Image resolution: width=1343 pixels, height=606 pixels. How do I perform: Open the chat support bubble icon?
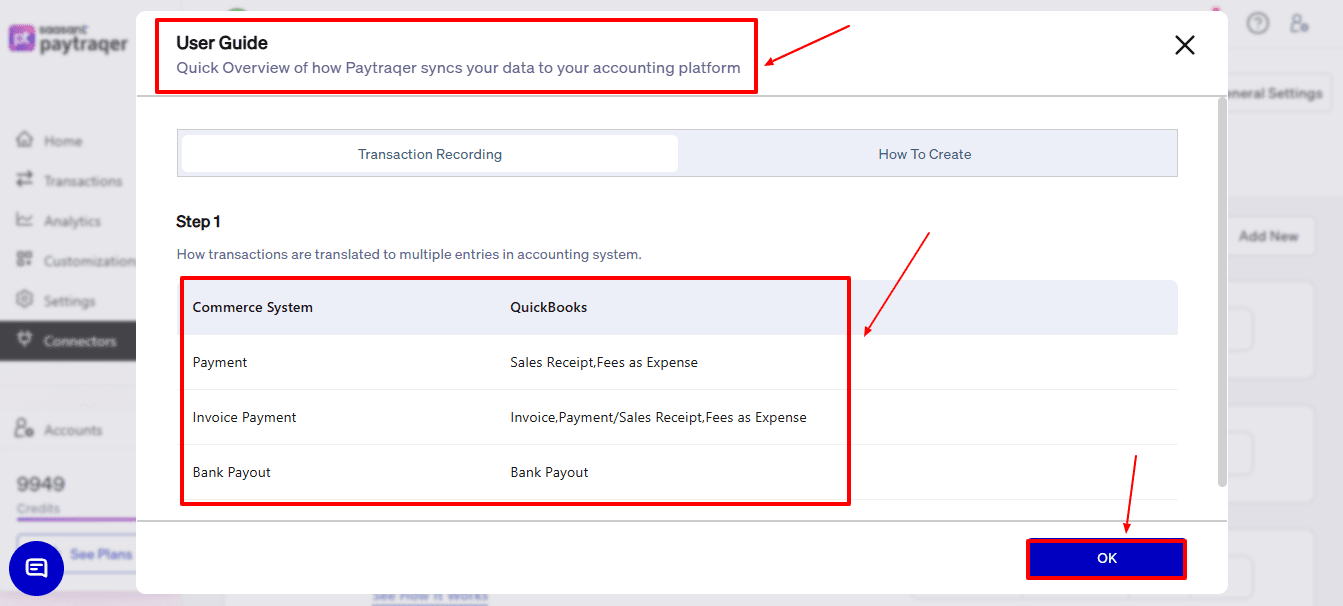(x=36, y=568)
